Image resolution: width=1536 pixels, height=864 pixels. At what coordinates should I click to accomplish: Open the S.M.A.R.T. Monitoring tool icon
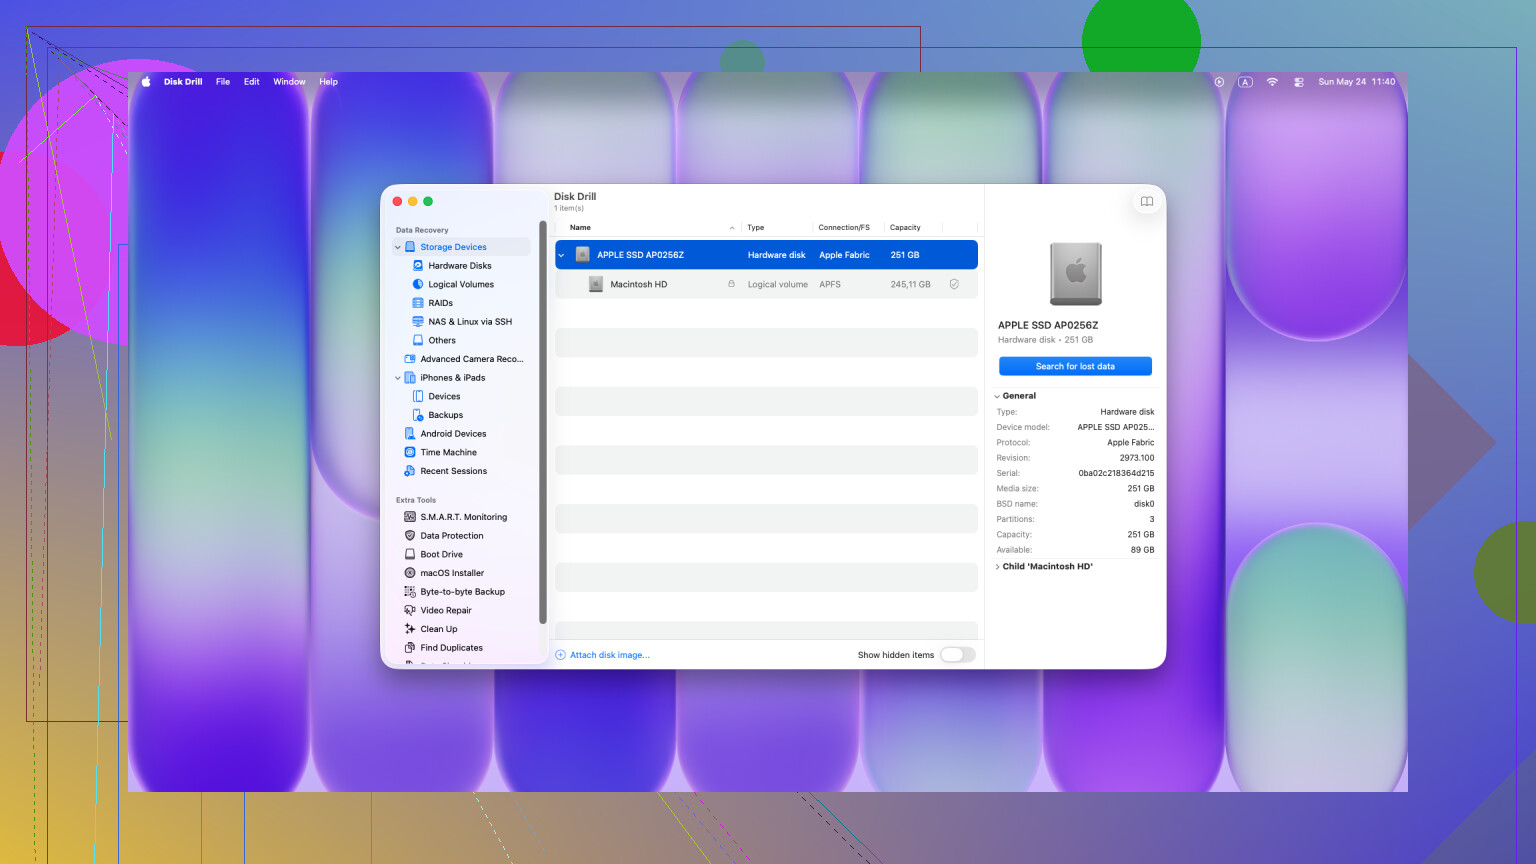(x=410, y=517)
